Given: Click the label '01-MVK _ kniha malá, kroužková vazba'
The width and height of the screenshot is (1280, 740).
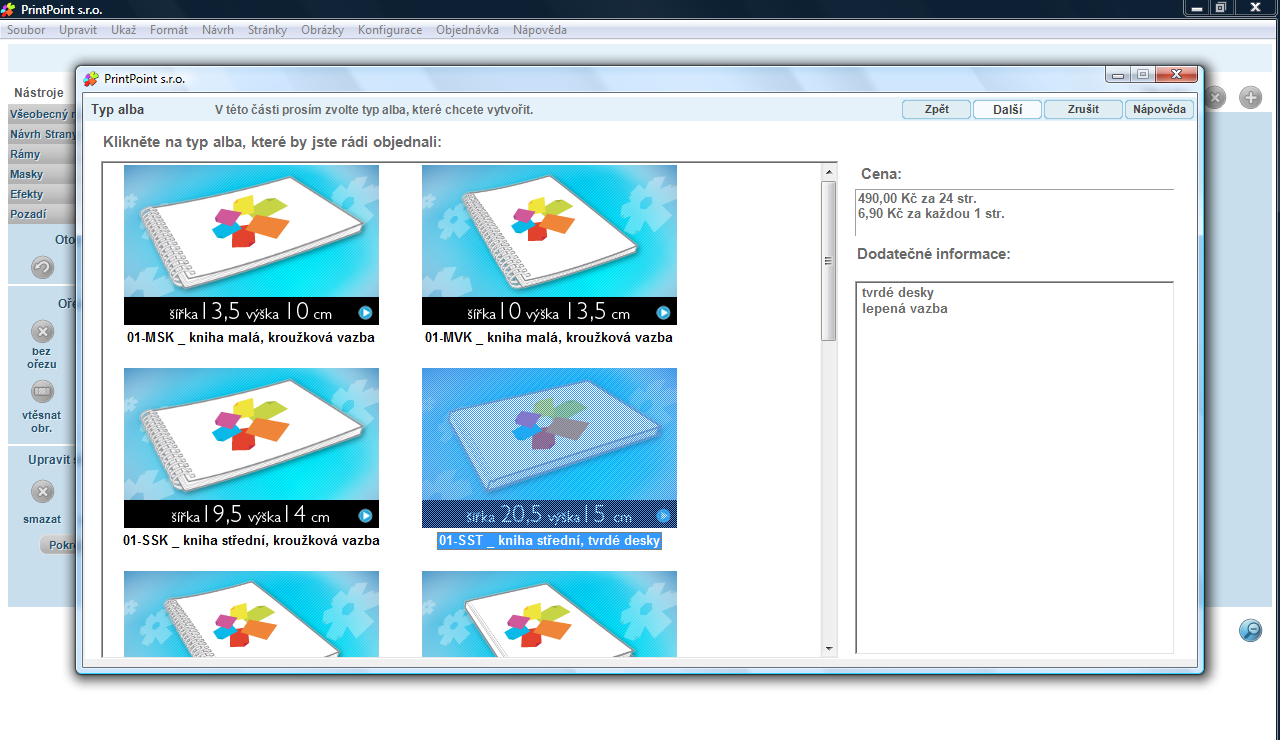Looking at the screenshot, I should point(549,338).
